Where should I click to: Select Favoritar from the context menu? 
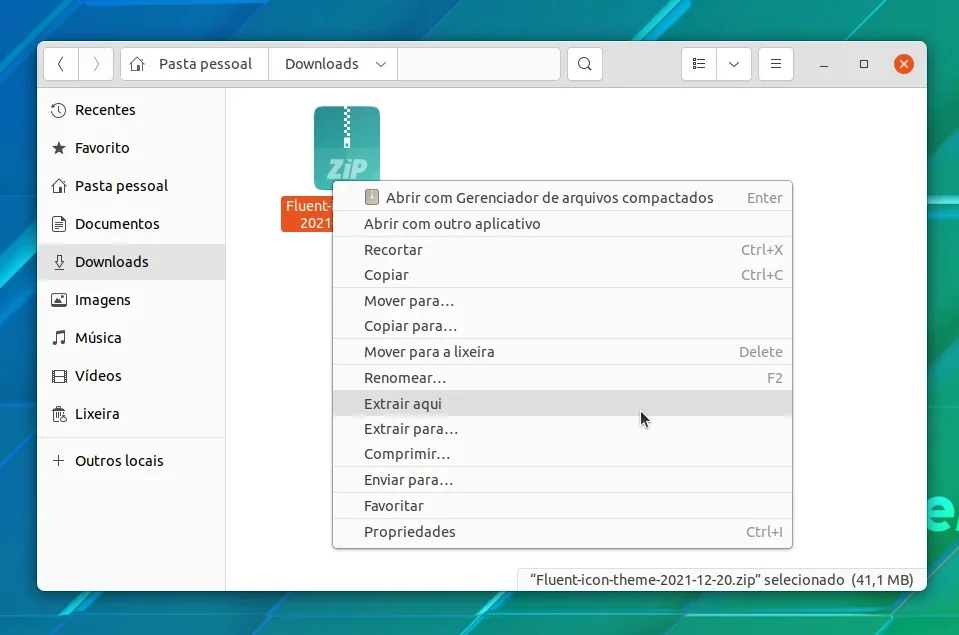pos(562,506)
